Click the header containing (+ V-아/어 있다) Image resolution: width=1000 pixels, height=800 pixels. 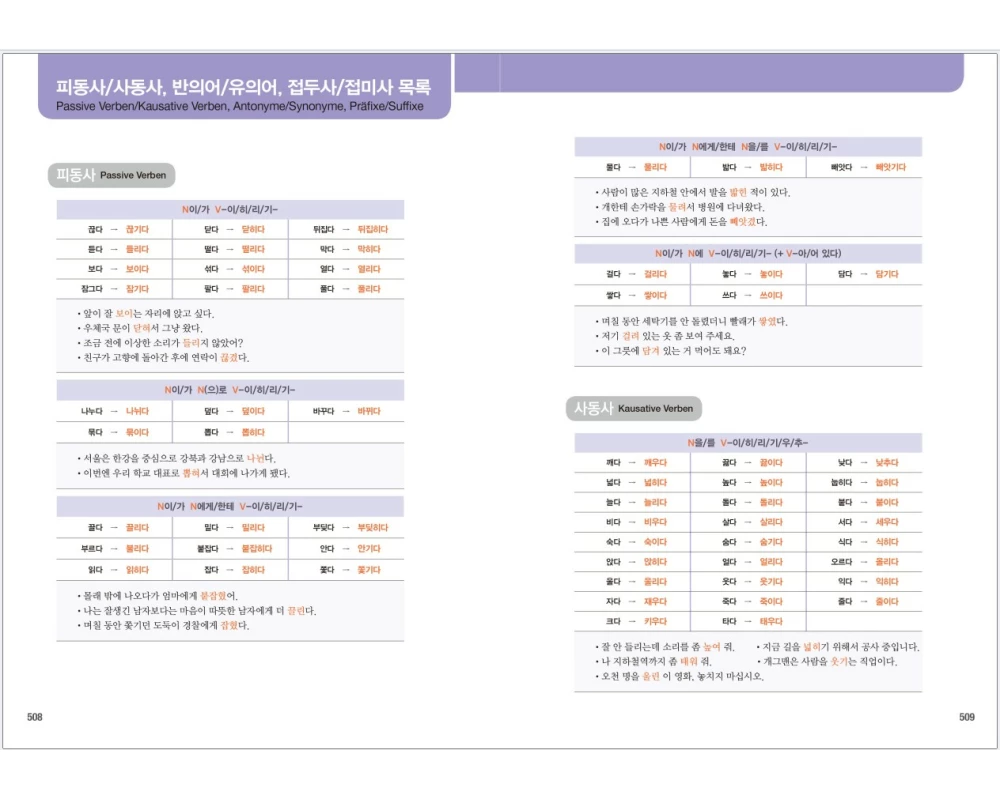(748, 253)
